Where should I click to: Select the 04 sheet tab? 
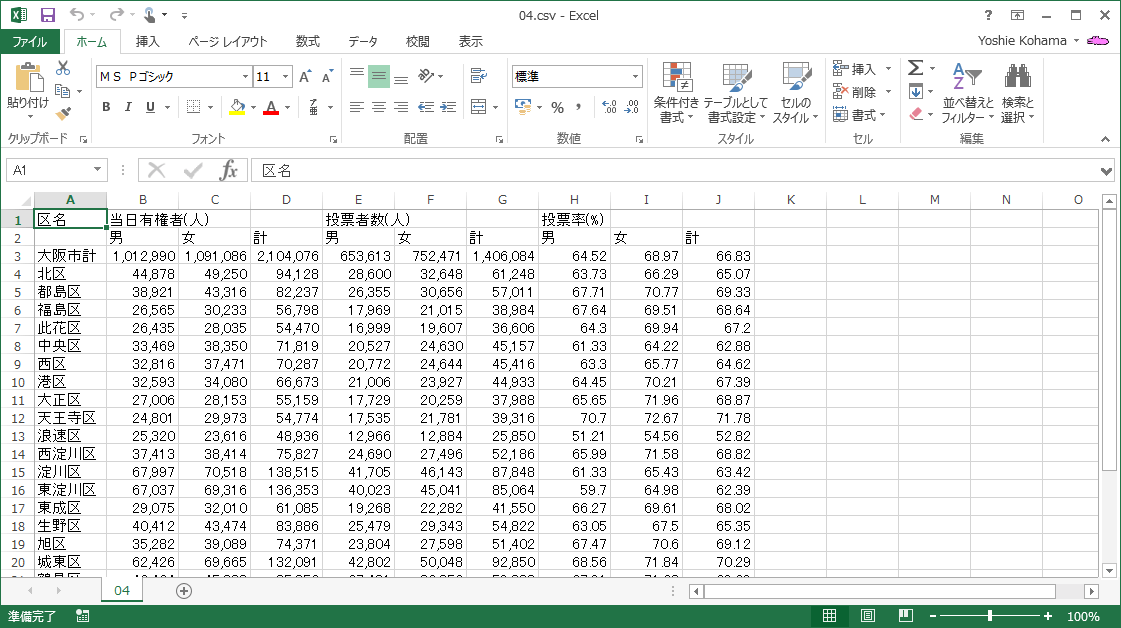[122, 591]
